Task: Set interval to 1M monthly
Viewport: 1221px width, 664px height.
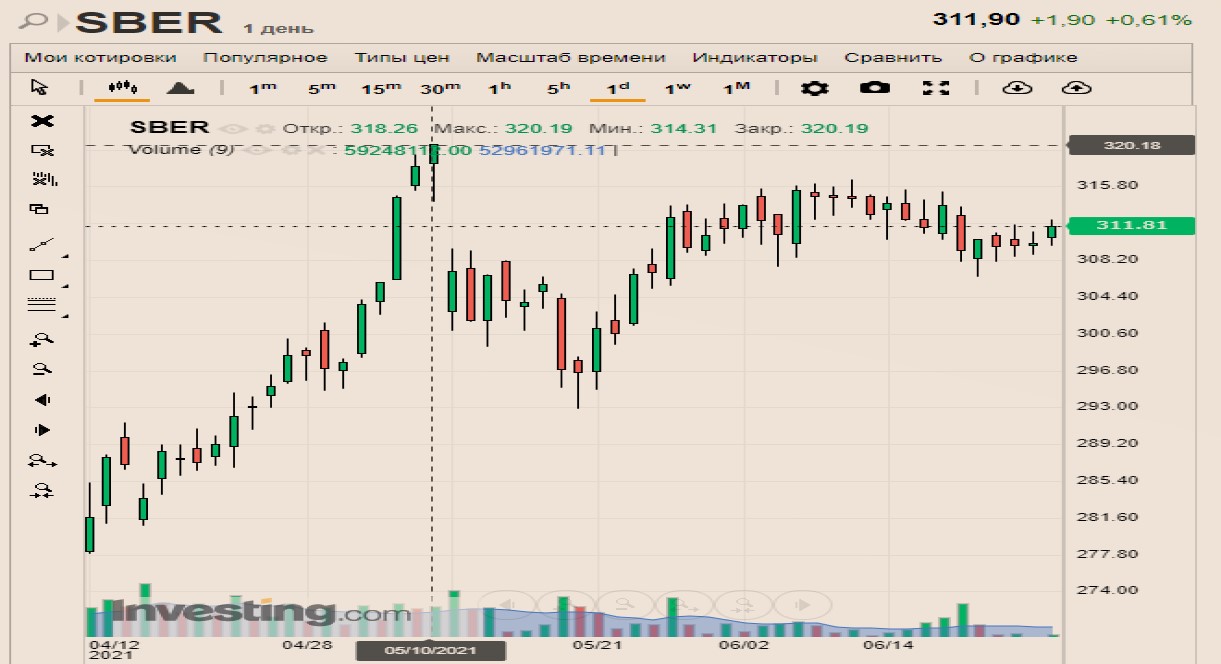Action: (736, 88)
